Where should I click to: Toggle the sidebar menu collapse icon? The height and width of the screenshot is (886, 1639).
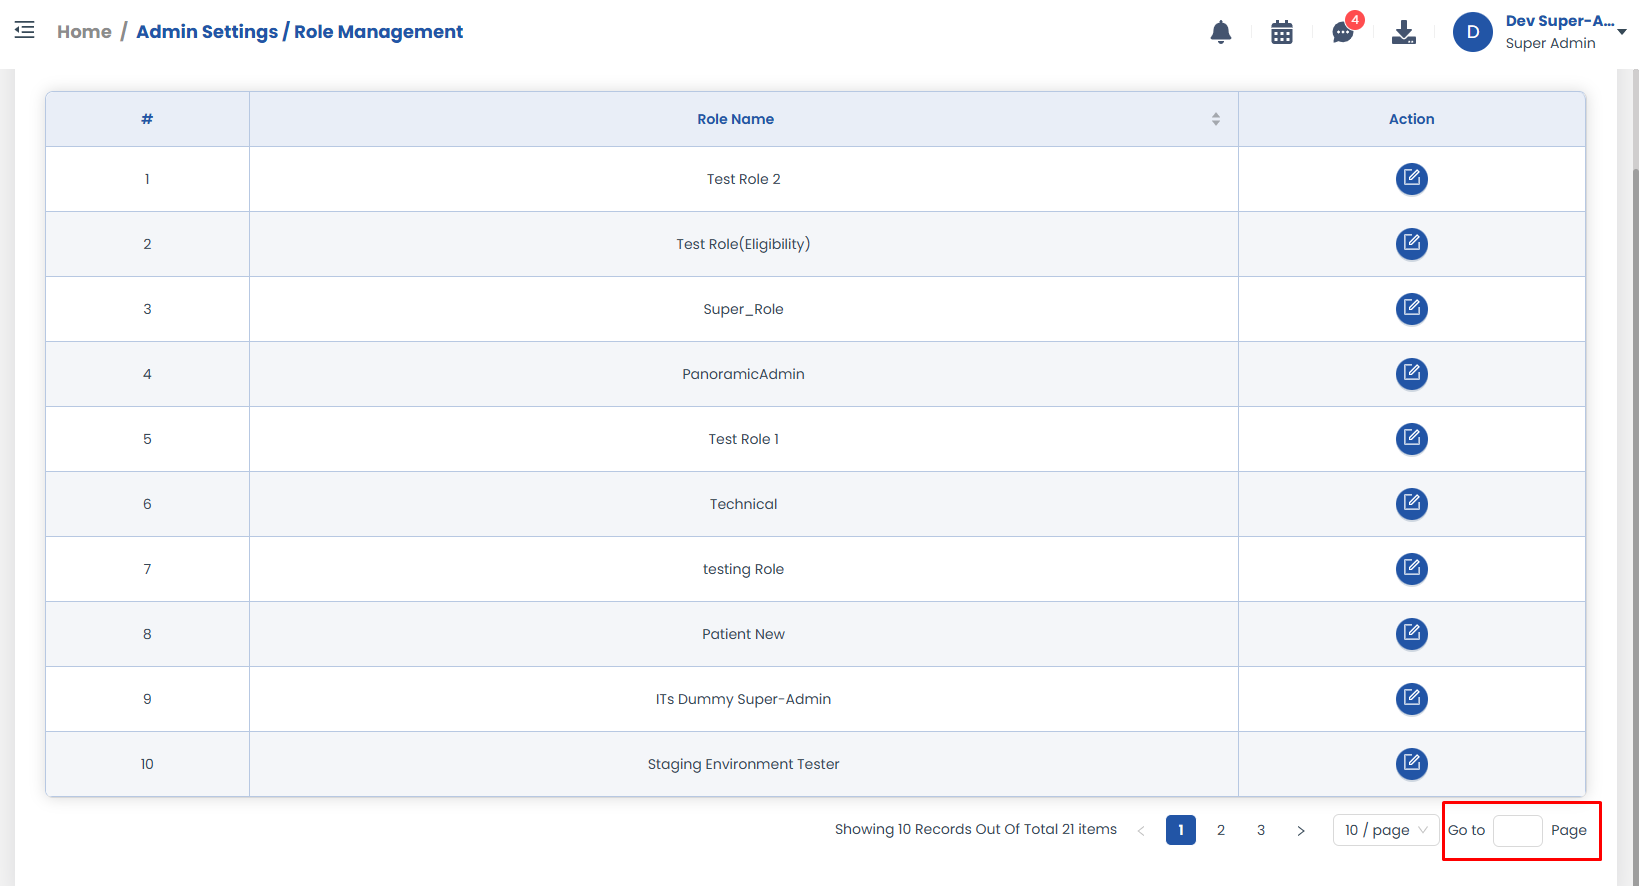point(25,30)
